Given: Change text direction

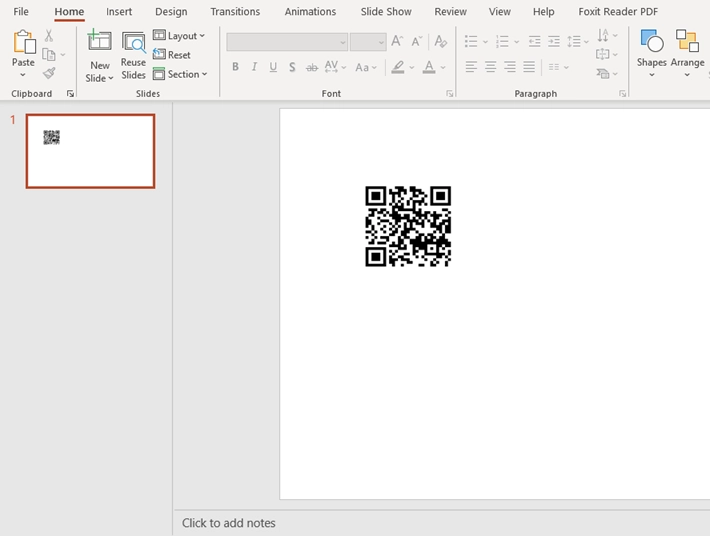Looking at the screenshot, I should [607, 35].
